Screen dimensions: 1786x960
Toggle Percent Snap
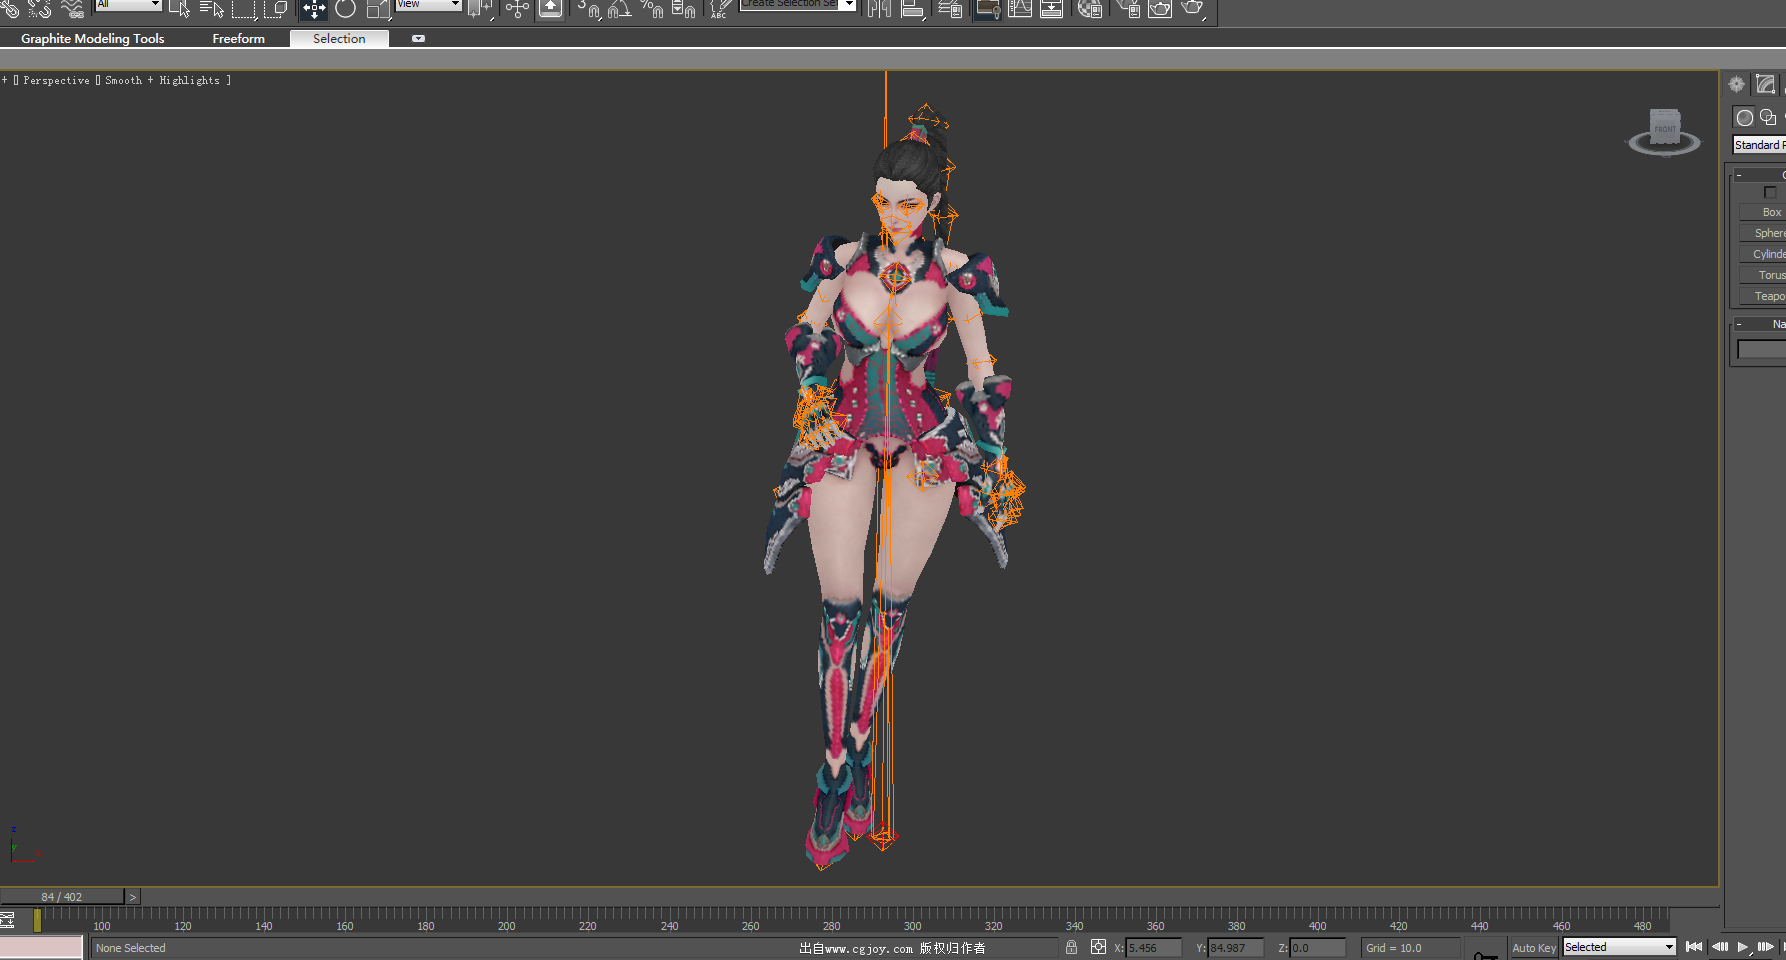pos(652,9)
